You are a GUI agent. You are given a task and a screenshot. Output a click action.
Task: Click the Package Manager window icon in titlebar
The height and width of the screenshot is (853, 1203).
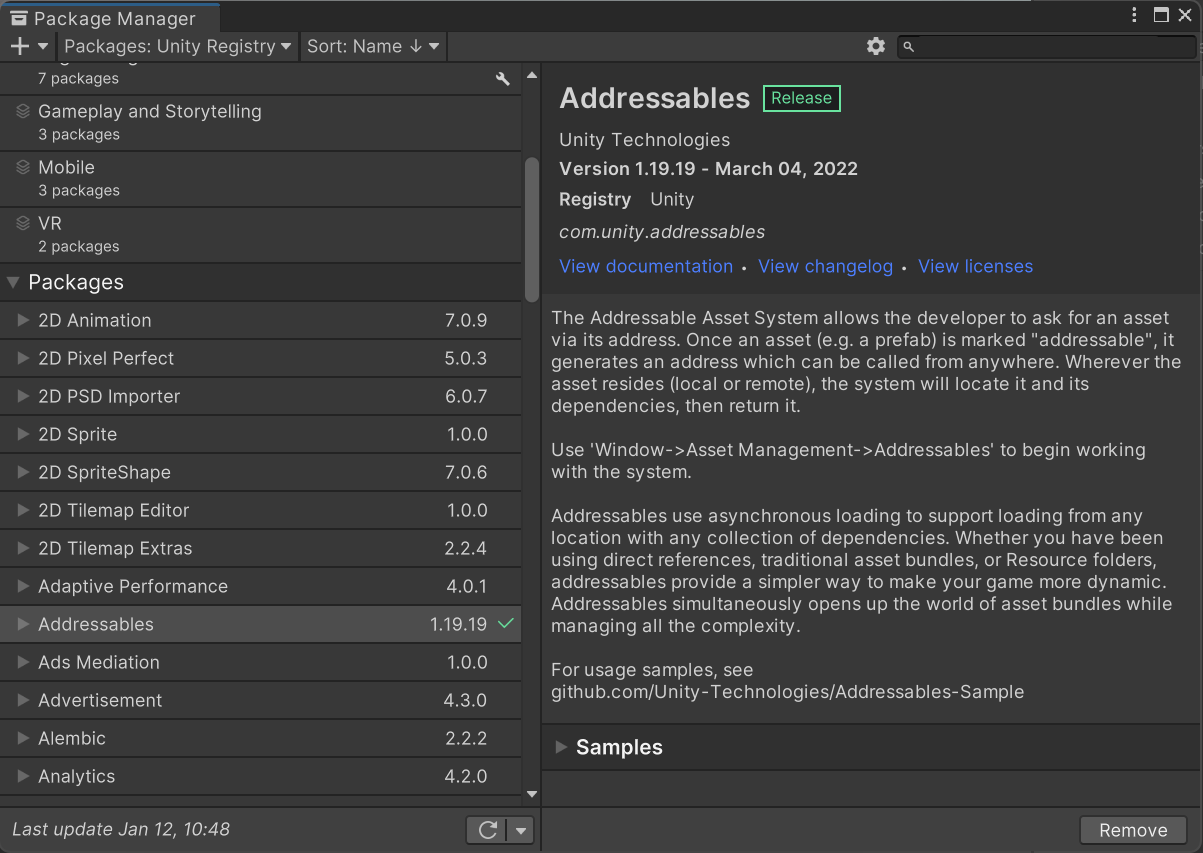point(18,17)
